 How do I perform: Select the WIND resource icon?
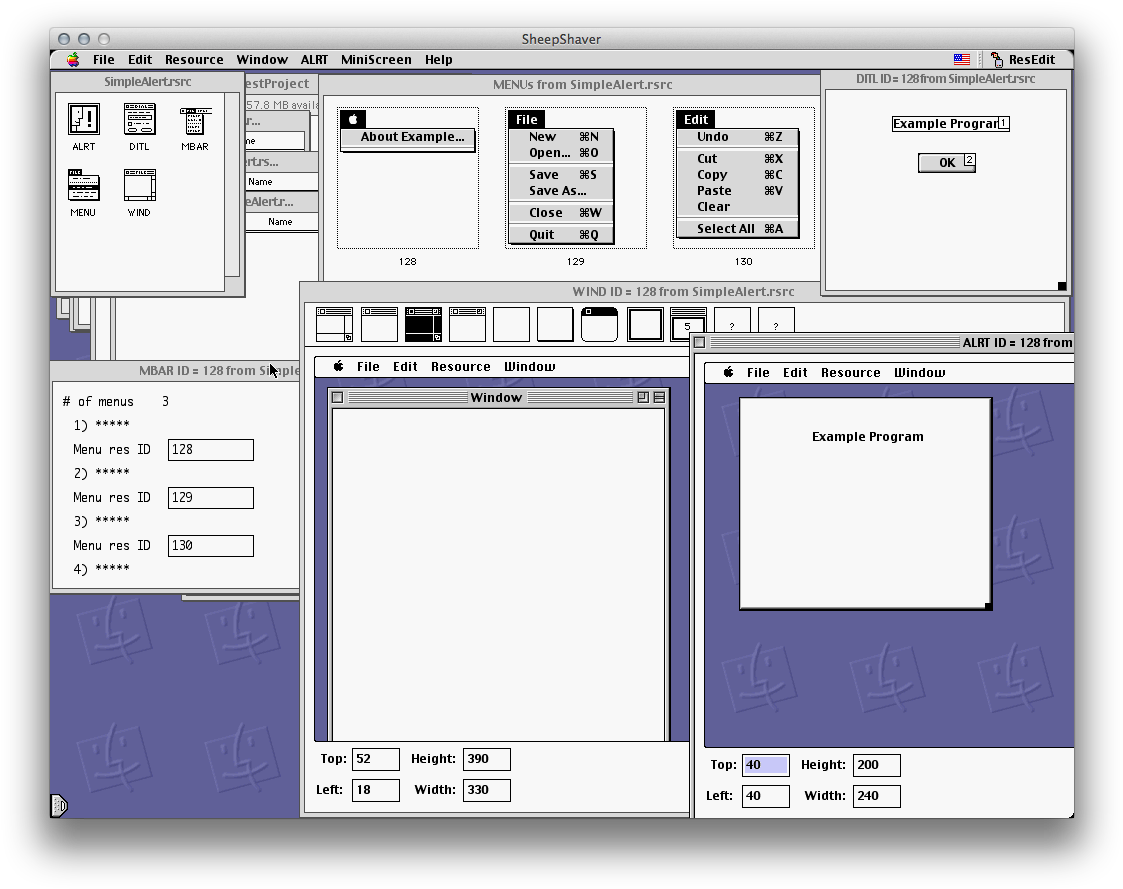pyautogui.click(x=139, y=186)
